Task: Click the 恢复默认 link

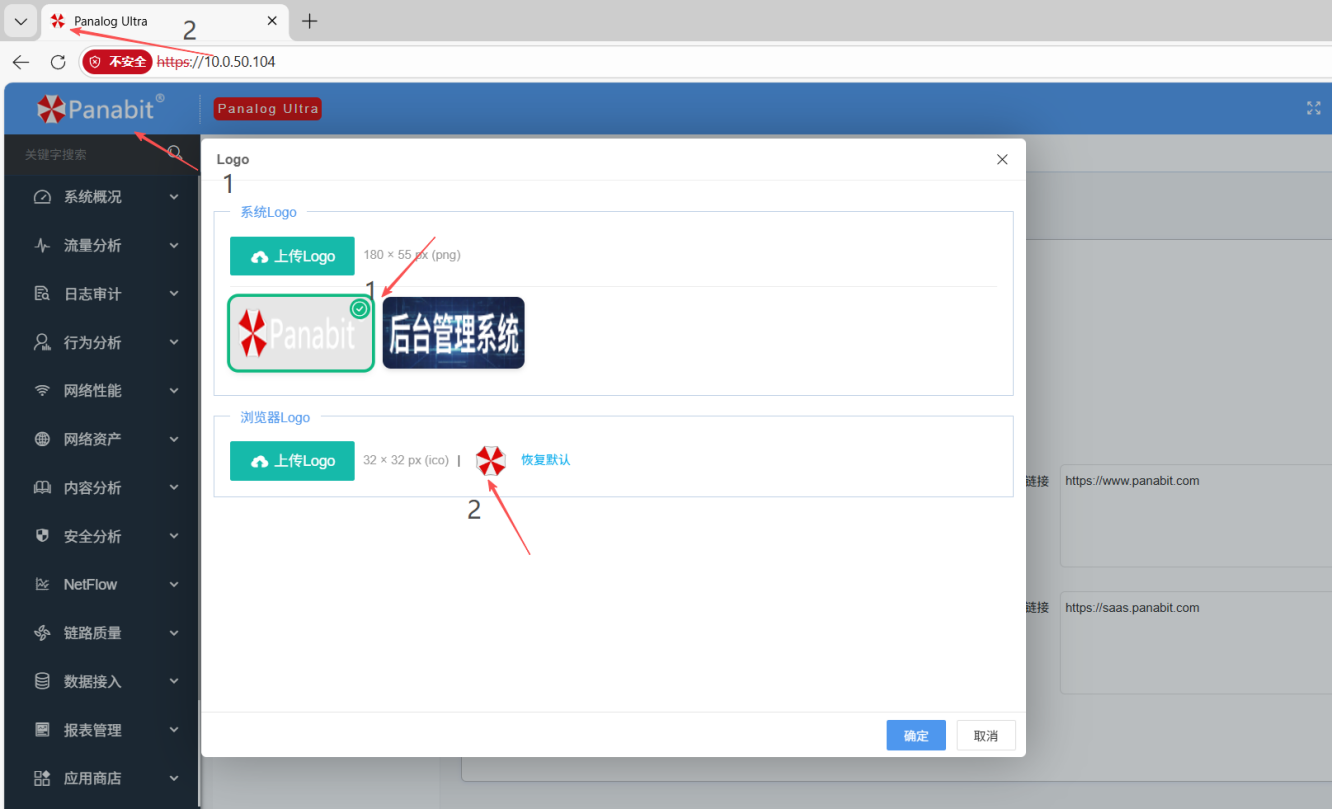Action: (x=545, y=460)
